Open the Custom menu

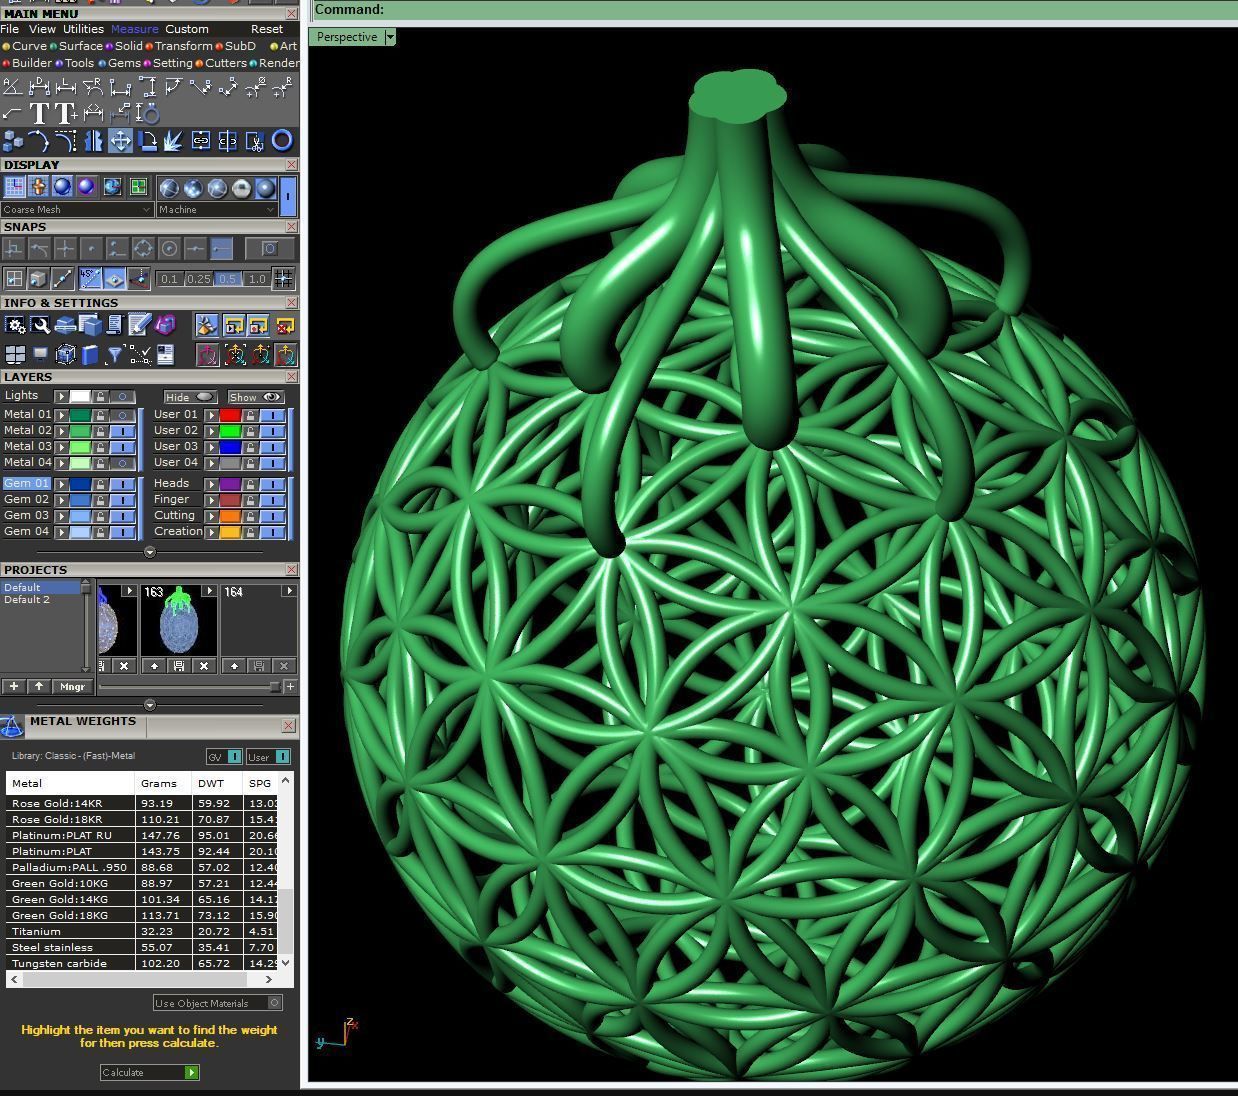coord(187,29)
